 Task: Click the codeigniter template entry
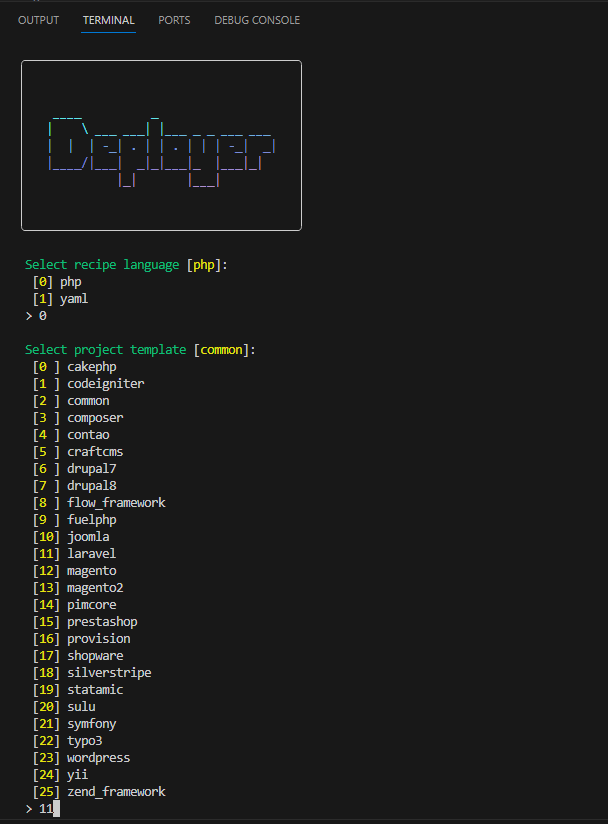[x=105, y=384]
